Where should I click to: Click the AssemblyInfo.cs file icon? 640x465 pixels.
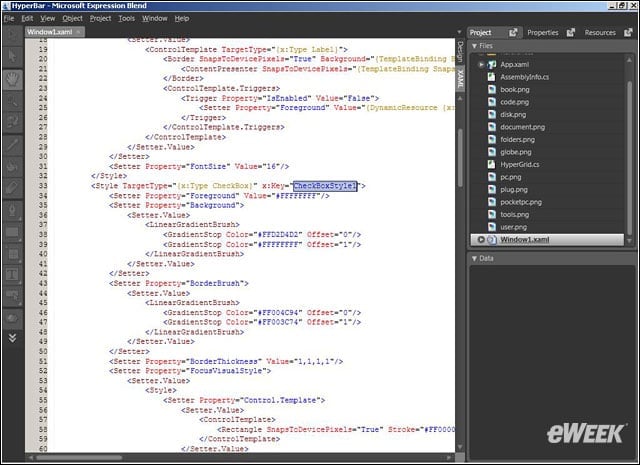click(x=492, y=77)
